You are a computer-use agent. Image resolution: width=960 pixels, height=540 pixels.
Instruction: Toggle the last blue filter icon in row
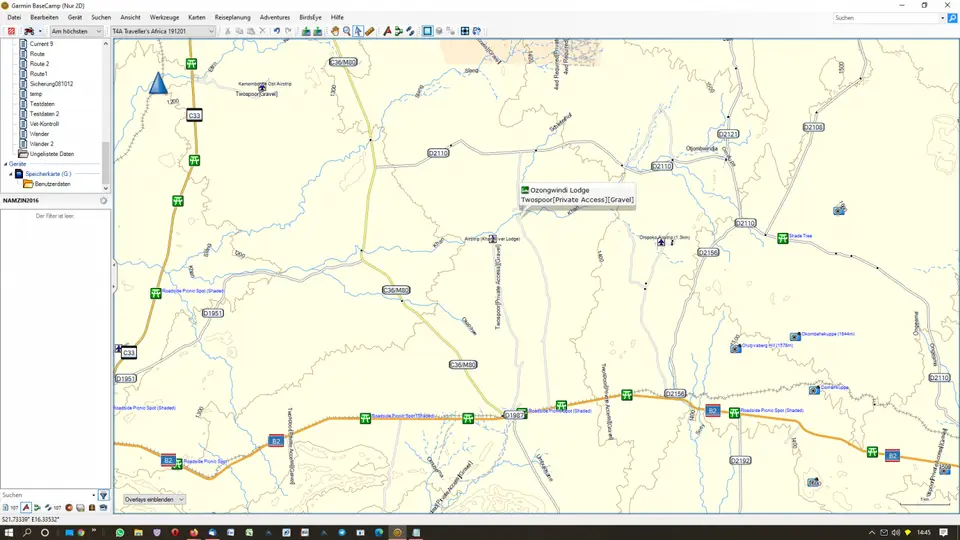tap(103, 508)
